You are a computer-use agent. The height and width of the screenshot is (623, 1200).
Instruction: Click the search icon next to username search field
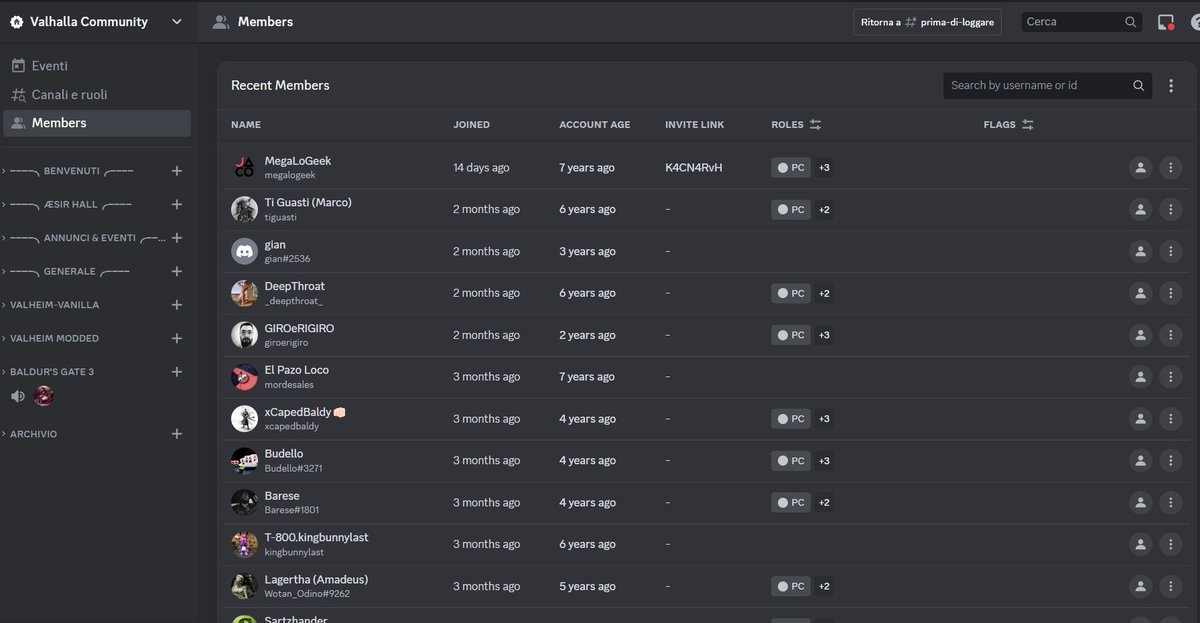[x=1138, y=85]
